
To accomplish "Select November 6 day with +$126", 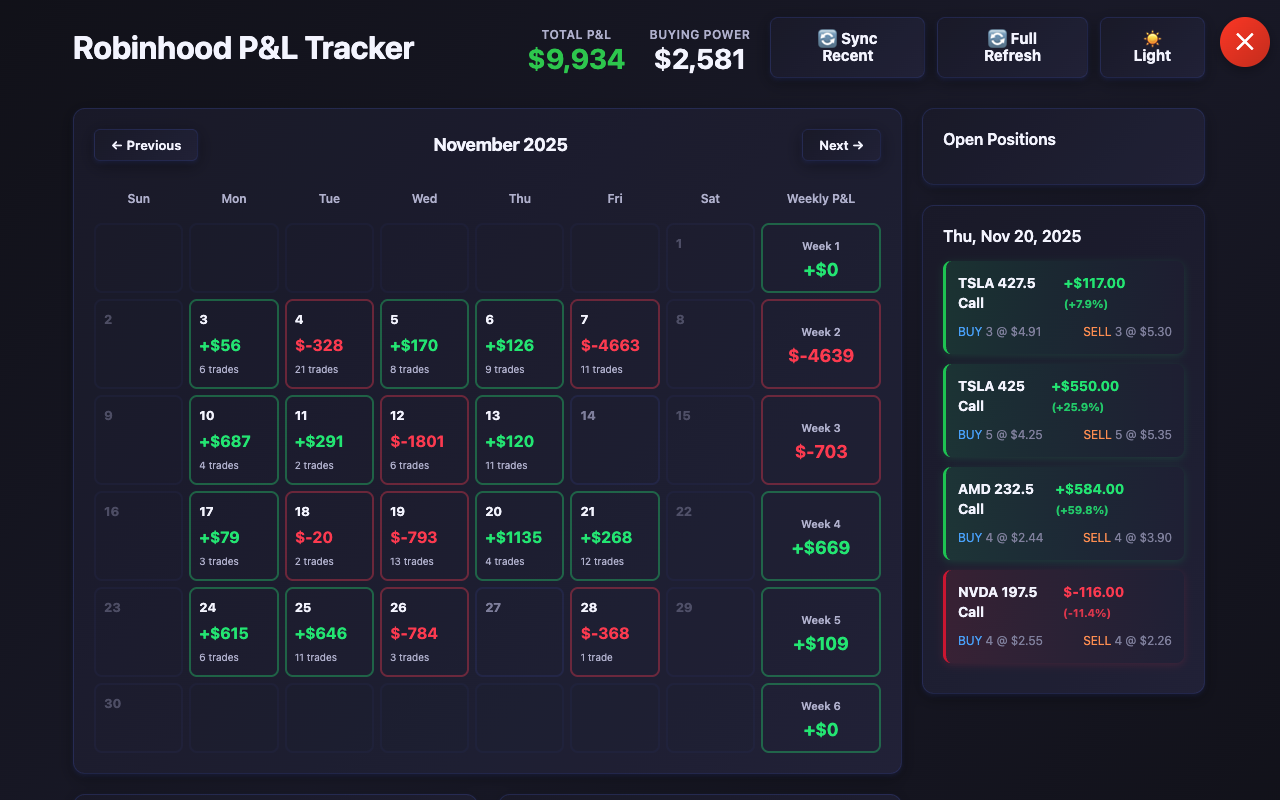I will [x=520, y=344].
